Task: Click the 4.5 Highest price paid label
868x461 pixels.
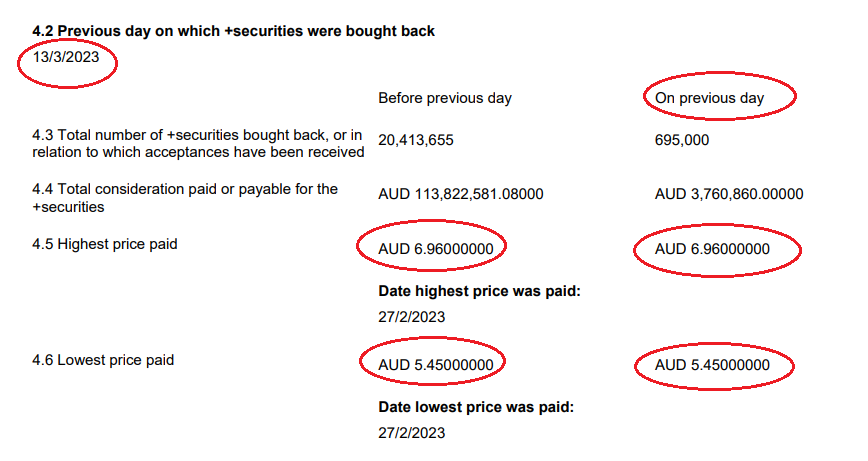Action: [x=105, y=244]
